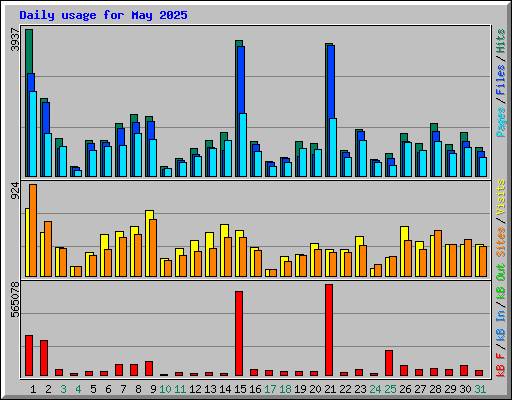
Task: Click the kB Out legend label
Action: coord(501,282)
